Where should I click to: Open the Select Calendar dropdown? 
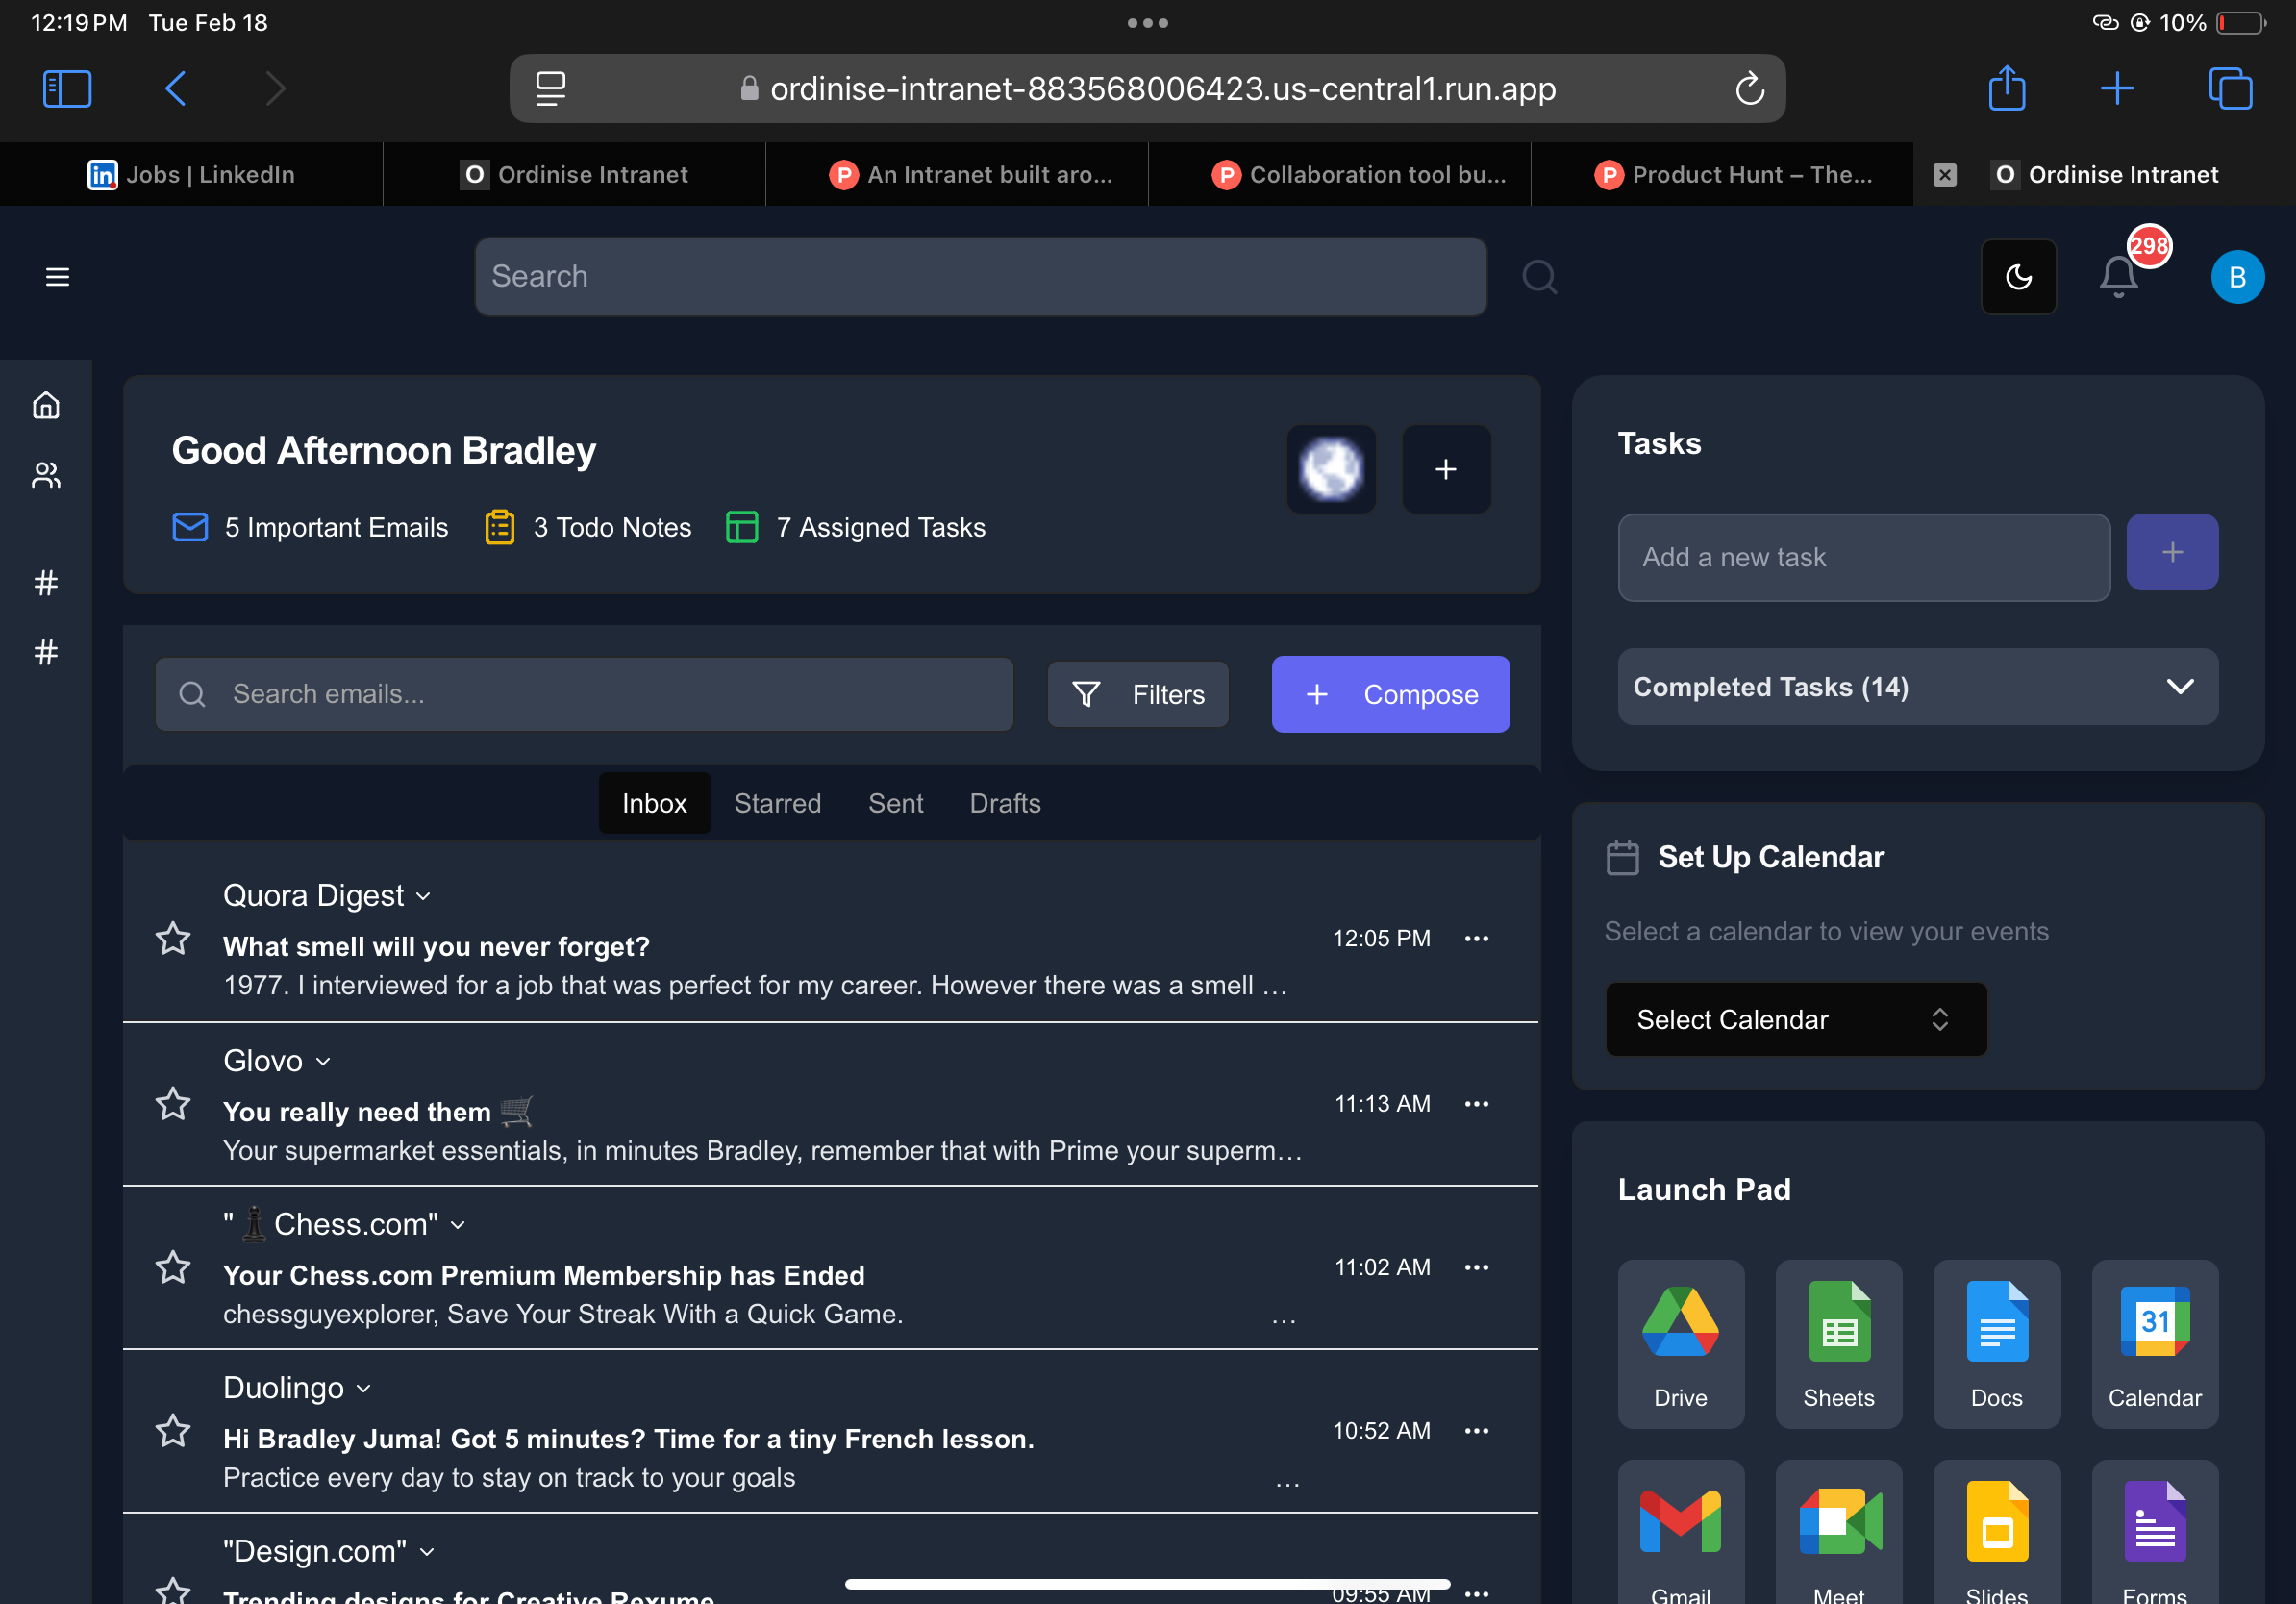(1796, 1019)
